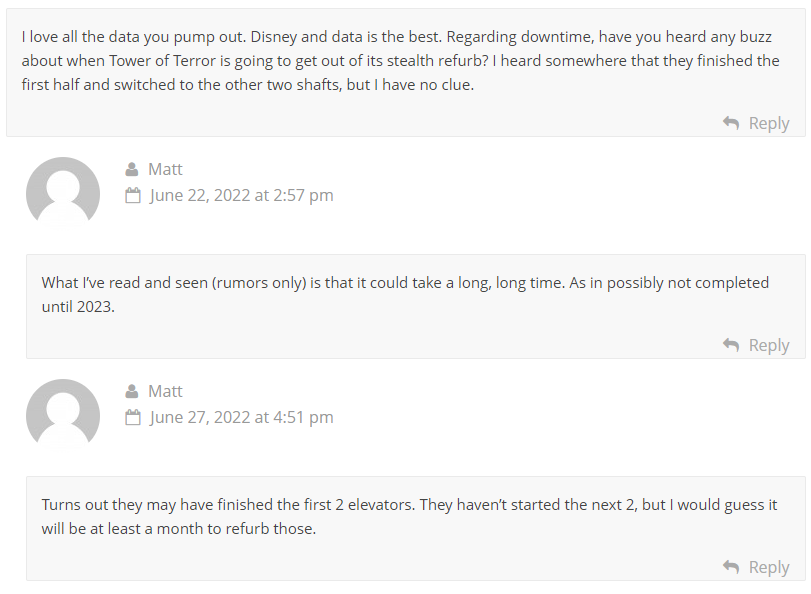Viewport: 811px width, 594px height.
Task: Click Reply link under Tower of Terror question
Action: (x=769, y=123)
